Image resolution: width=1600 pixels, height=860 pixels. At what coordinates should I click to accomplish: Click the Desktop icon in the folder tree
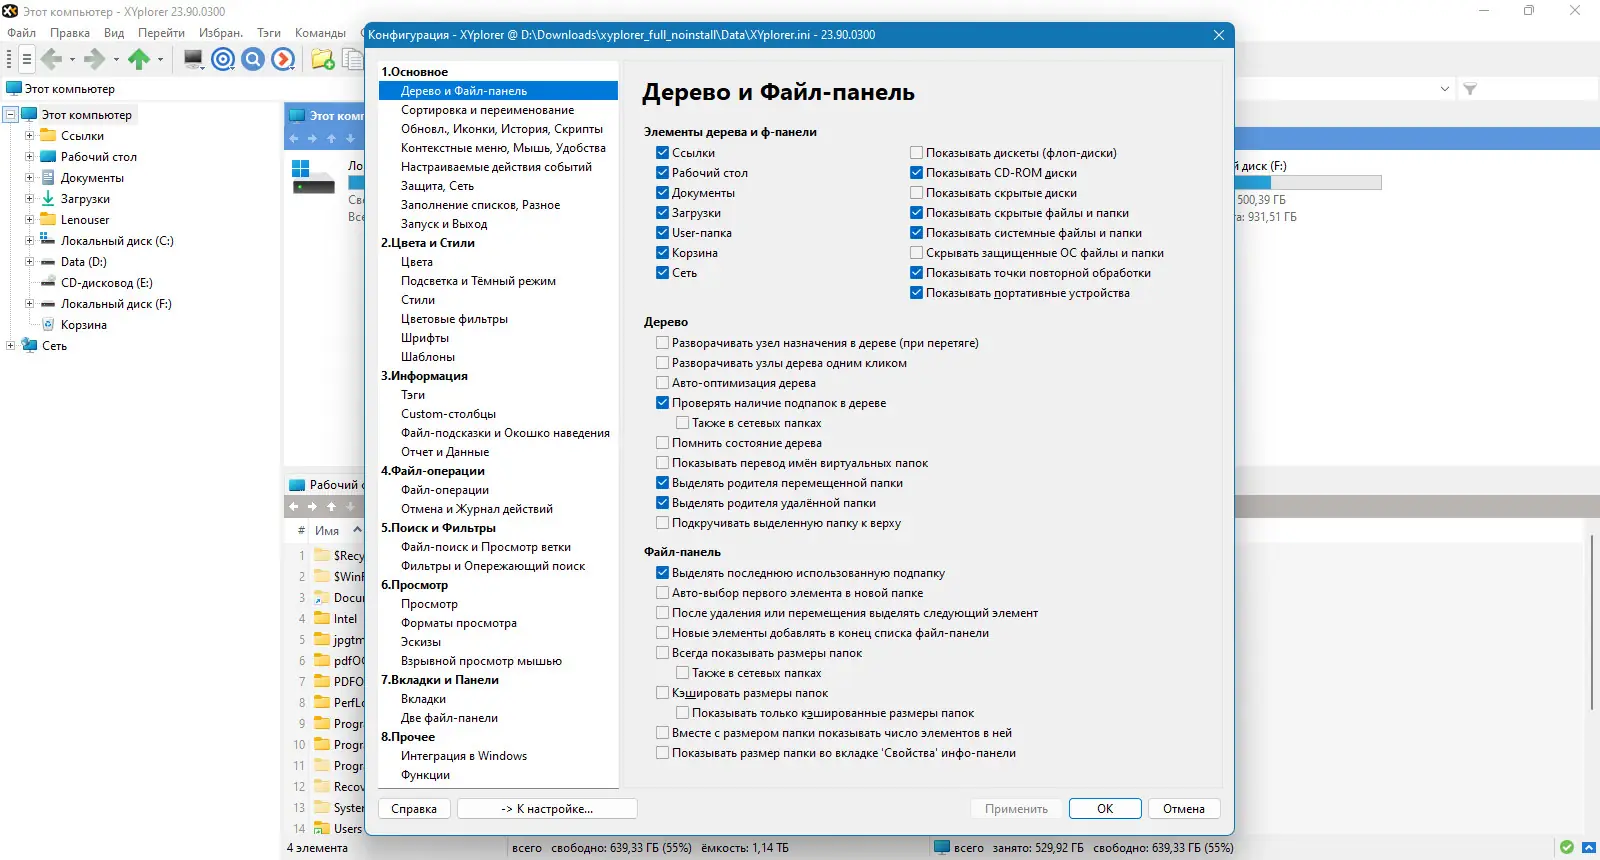click(x=48, y=157)
